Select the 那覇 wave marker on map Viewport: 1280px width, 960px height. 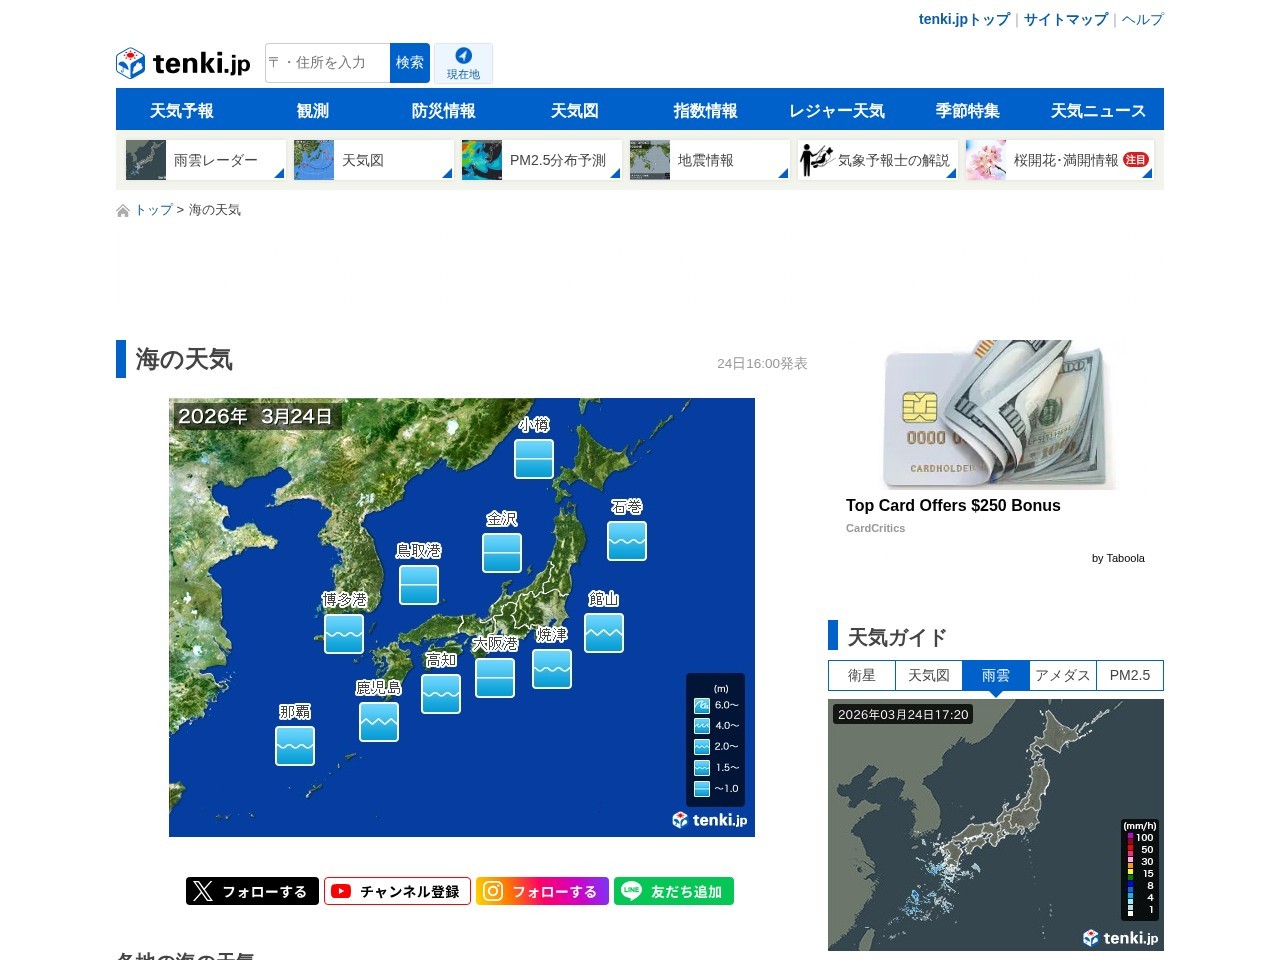coord(295,746)
